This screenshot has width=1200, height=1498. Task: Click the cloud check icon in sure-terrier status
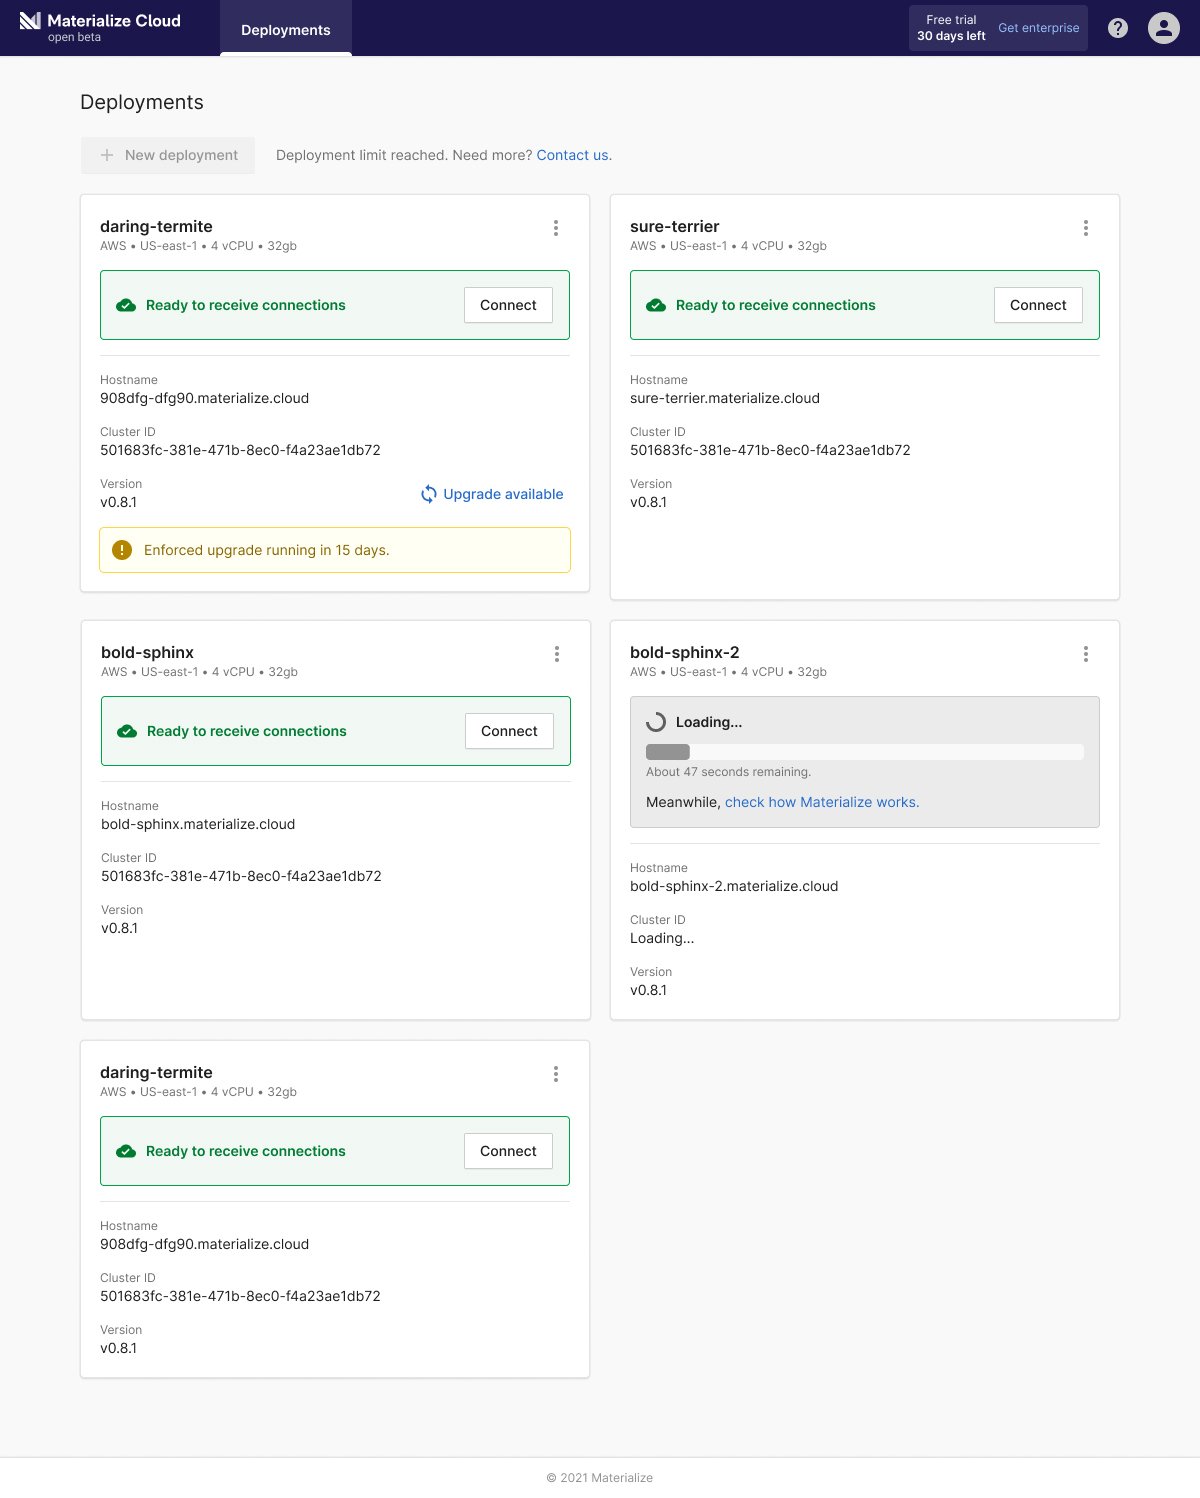656,305
